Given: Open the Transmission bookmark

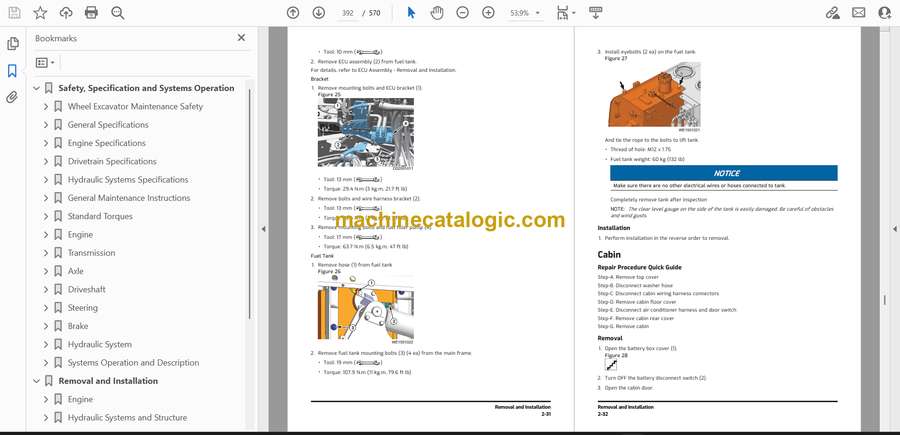Looking at the screenshot, I should point(91,253).
